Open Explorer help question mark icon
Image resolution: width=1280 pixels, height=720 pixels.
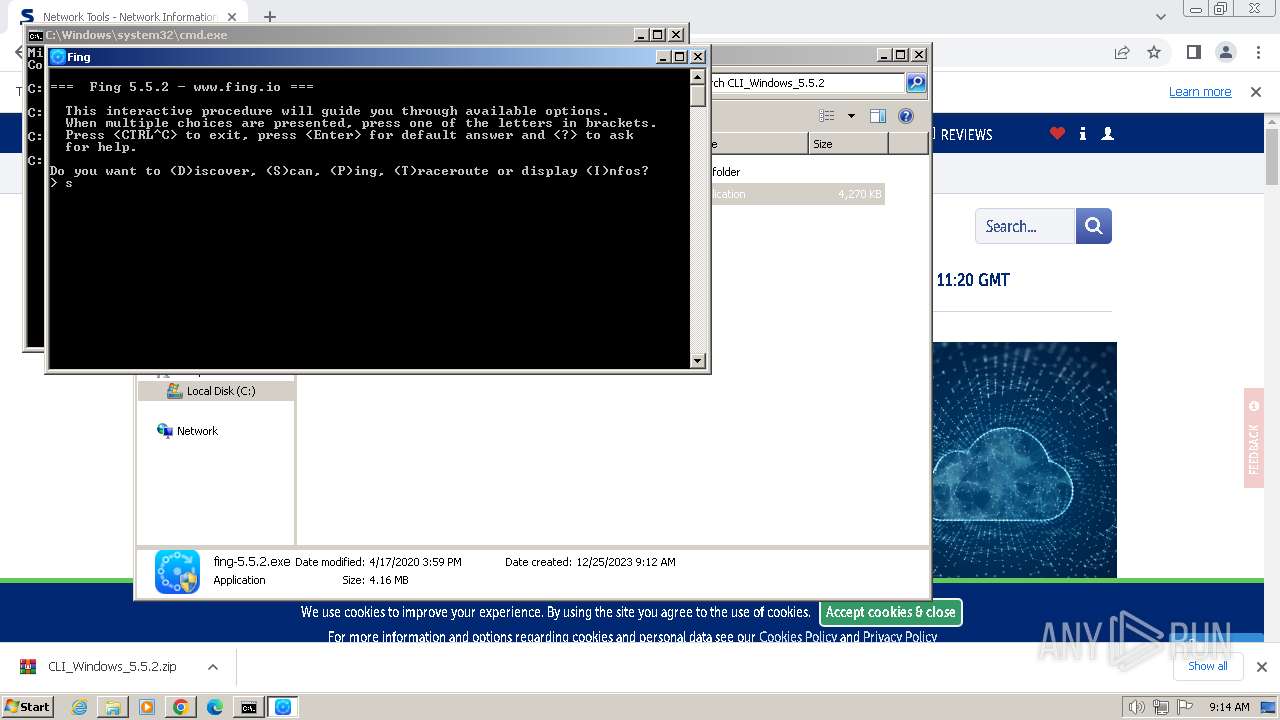(906, 116)
